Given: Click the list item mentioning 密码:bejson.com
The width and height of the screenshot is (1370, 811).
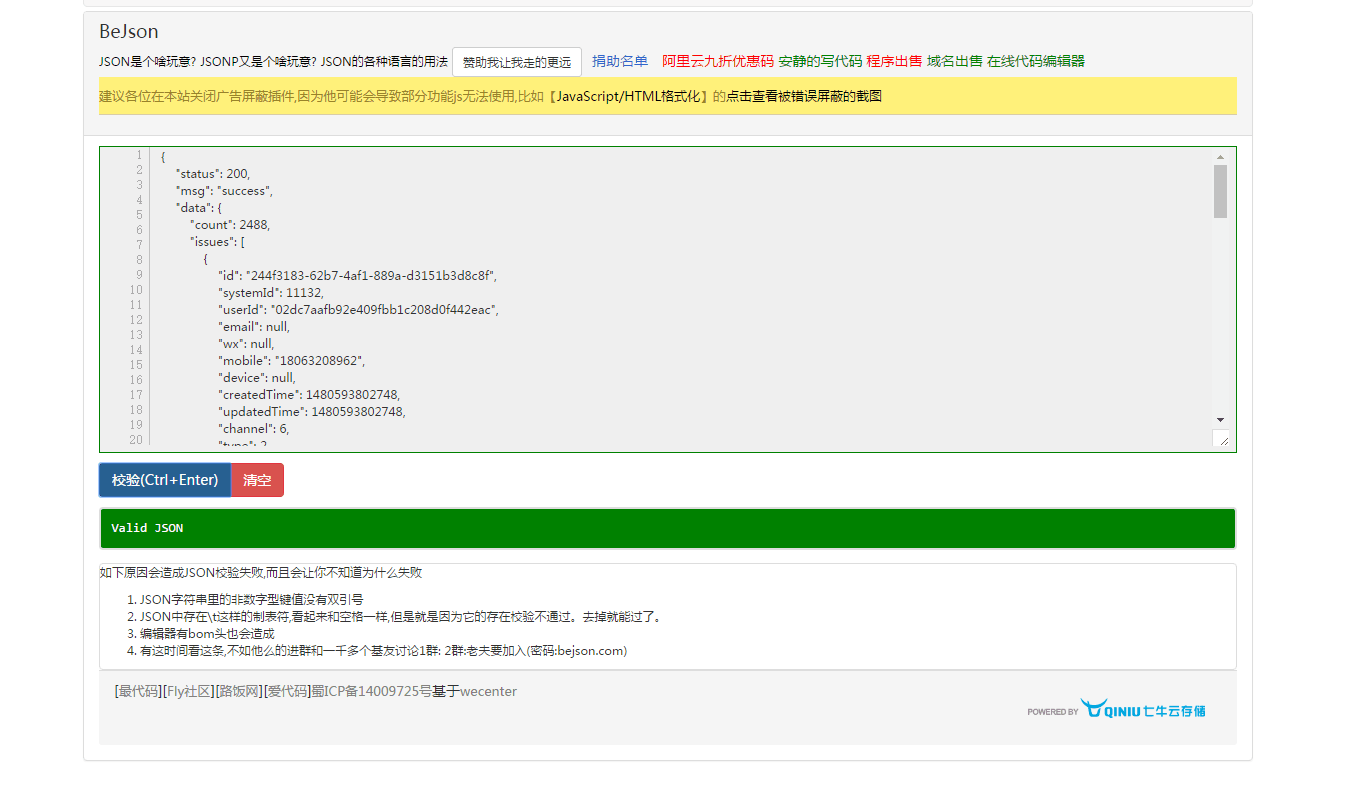Looking at the screenshot, I should 383,651.
